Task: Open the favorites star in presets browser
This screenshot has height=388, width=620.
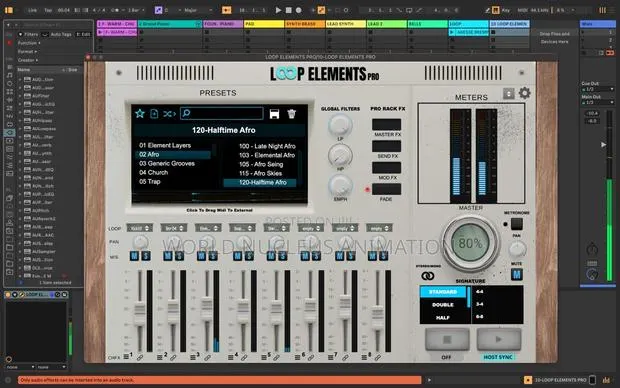Action: point(140,114)
